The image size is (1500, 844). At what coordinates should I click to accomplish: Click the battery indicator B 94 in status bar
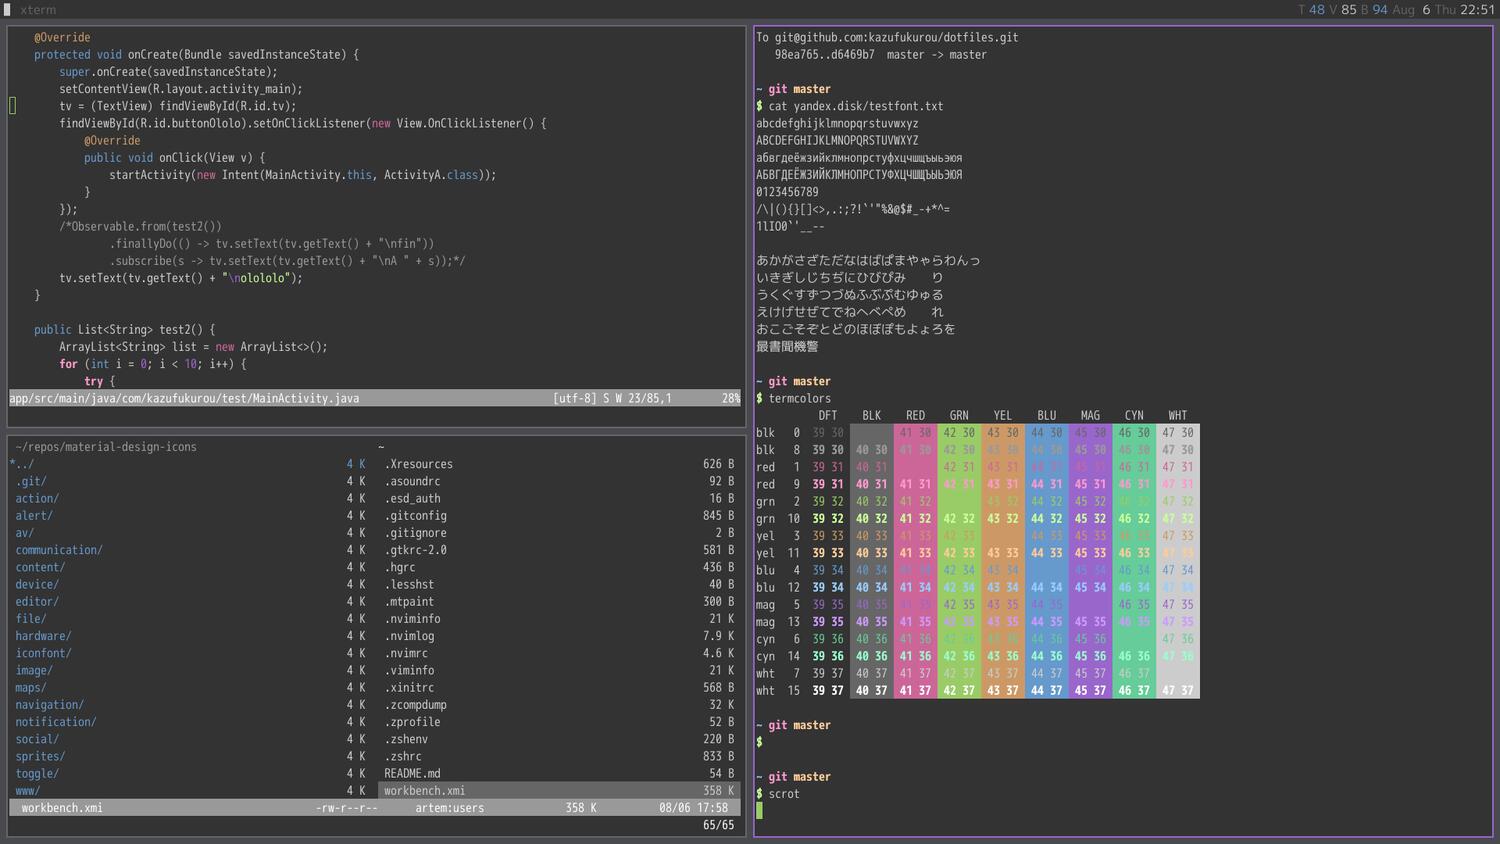tap(1372, 9)
